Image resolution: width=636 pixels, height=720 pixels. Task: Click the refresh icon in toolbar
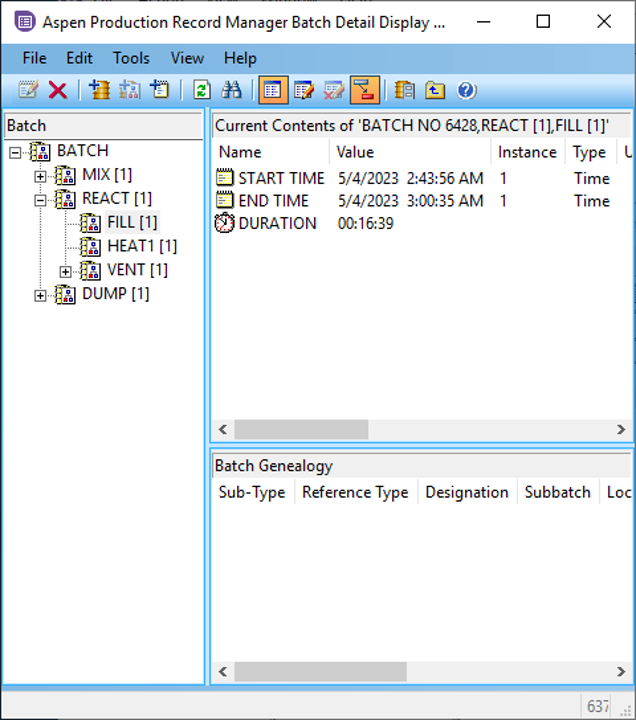coord(202,91)
